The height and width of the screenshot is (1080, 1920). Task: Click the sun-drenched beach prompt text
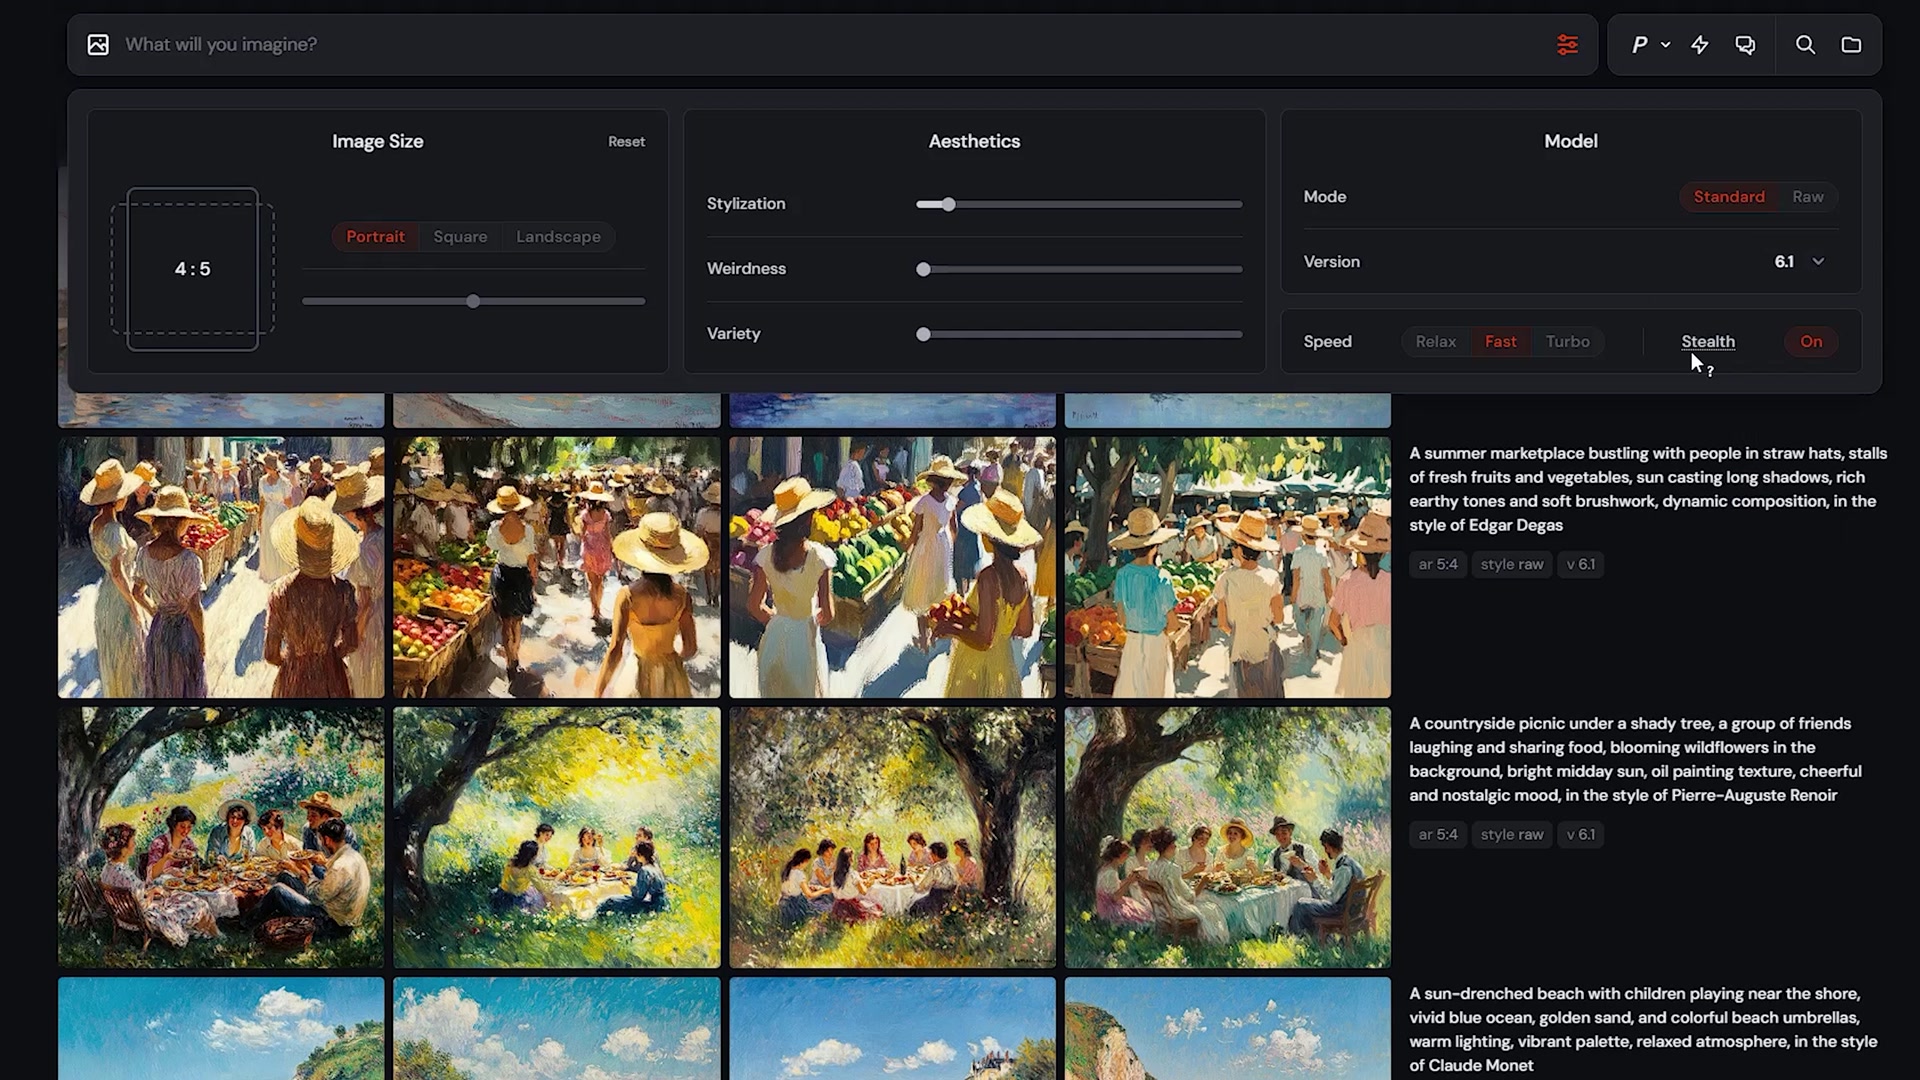pyautogui.click(x=1644, y=1029)
